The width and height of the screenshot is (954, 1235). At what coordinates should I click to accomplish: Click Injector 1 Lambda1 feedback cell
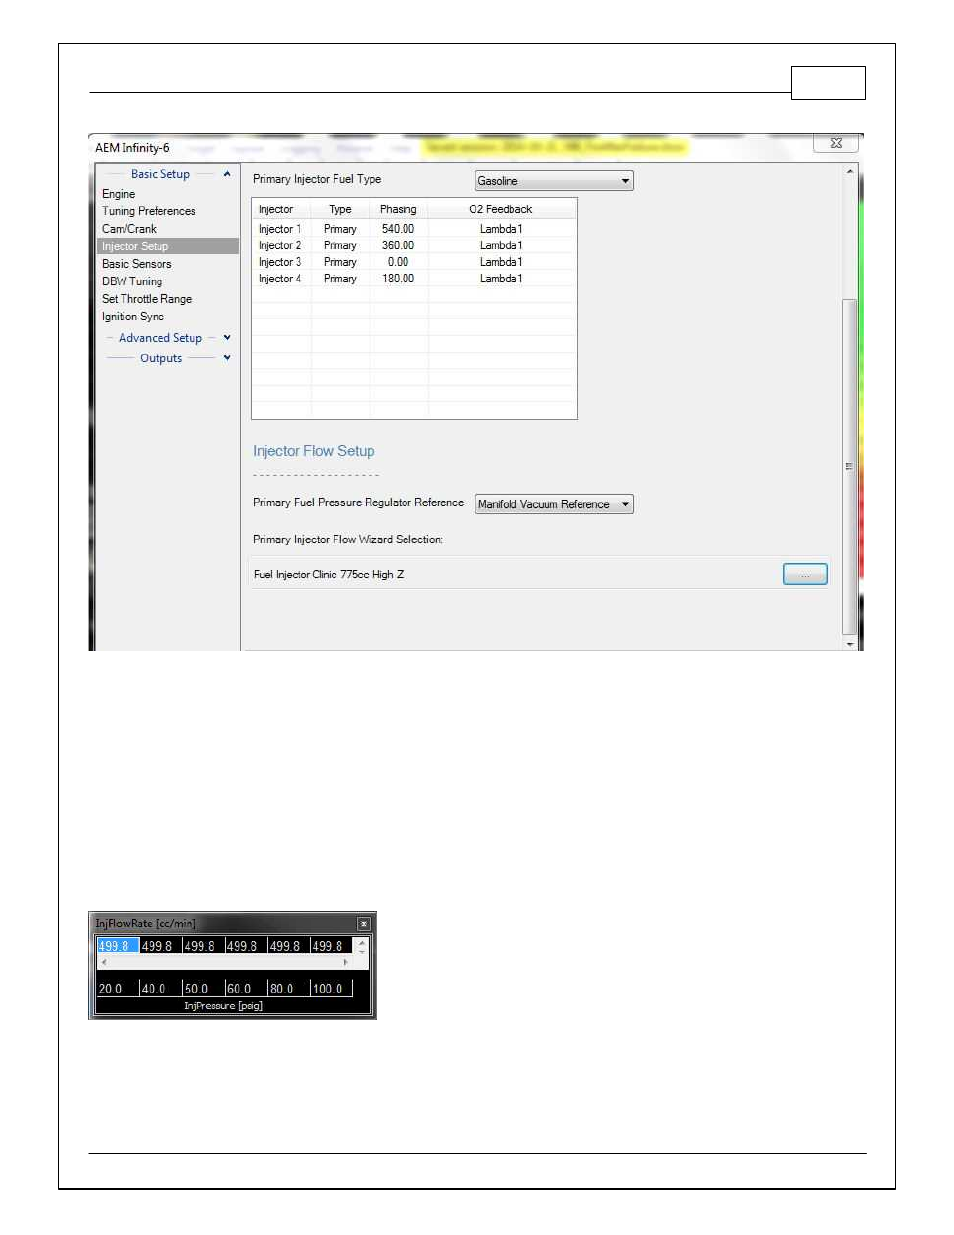click(x=501, y=229)
